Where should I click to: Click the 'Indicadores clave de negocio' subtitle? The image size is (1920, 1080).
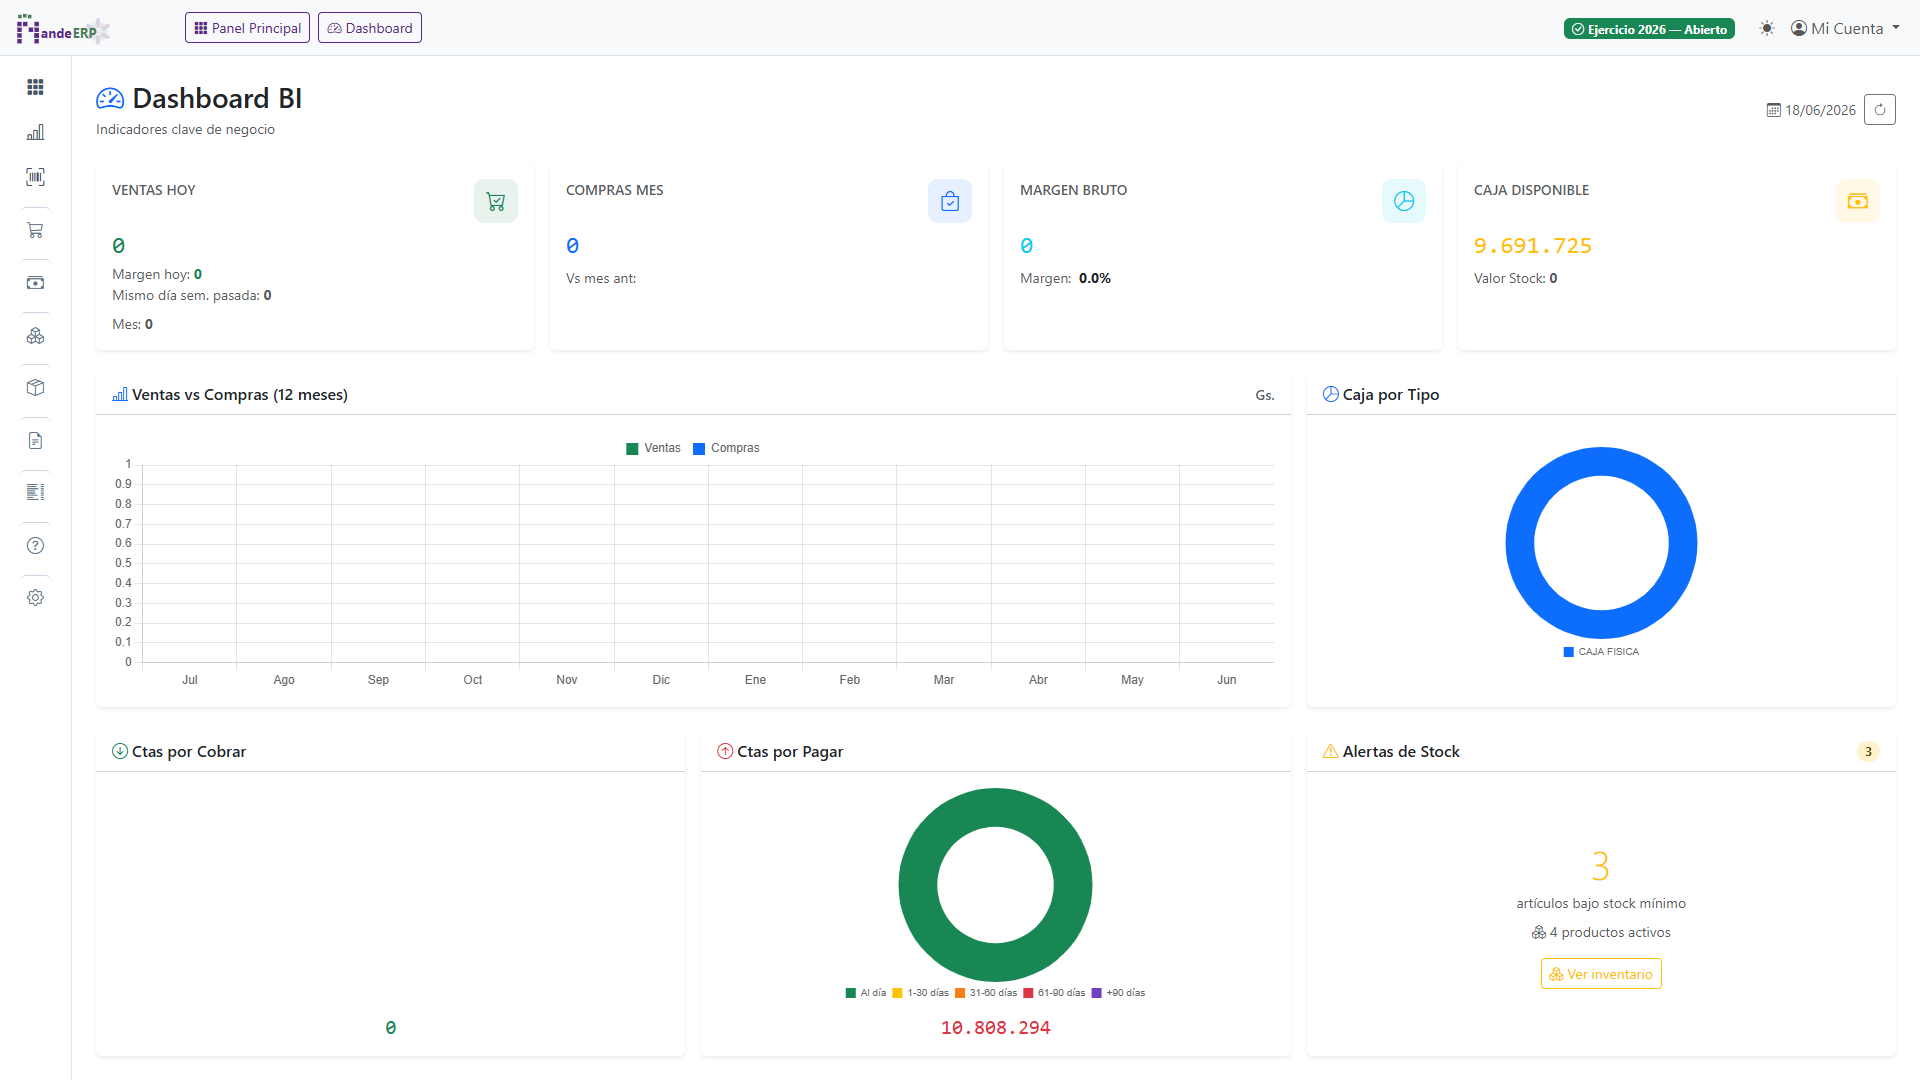(185, 129)
